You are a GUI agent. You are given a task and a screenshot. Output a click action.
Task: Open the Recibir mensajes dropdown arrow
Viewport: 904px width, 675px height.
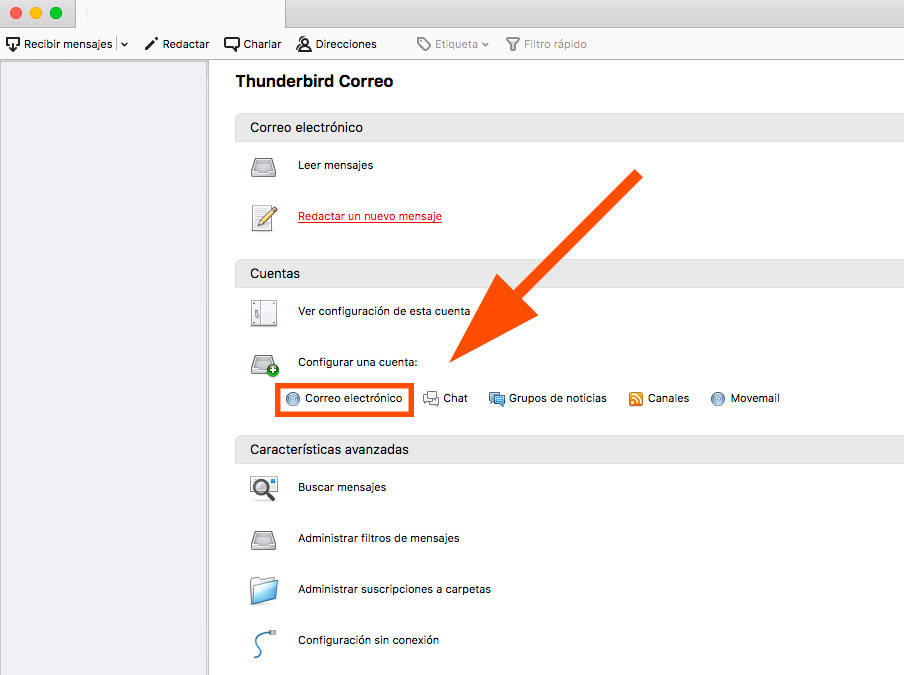click(x=124, y=44)
